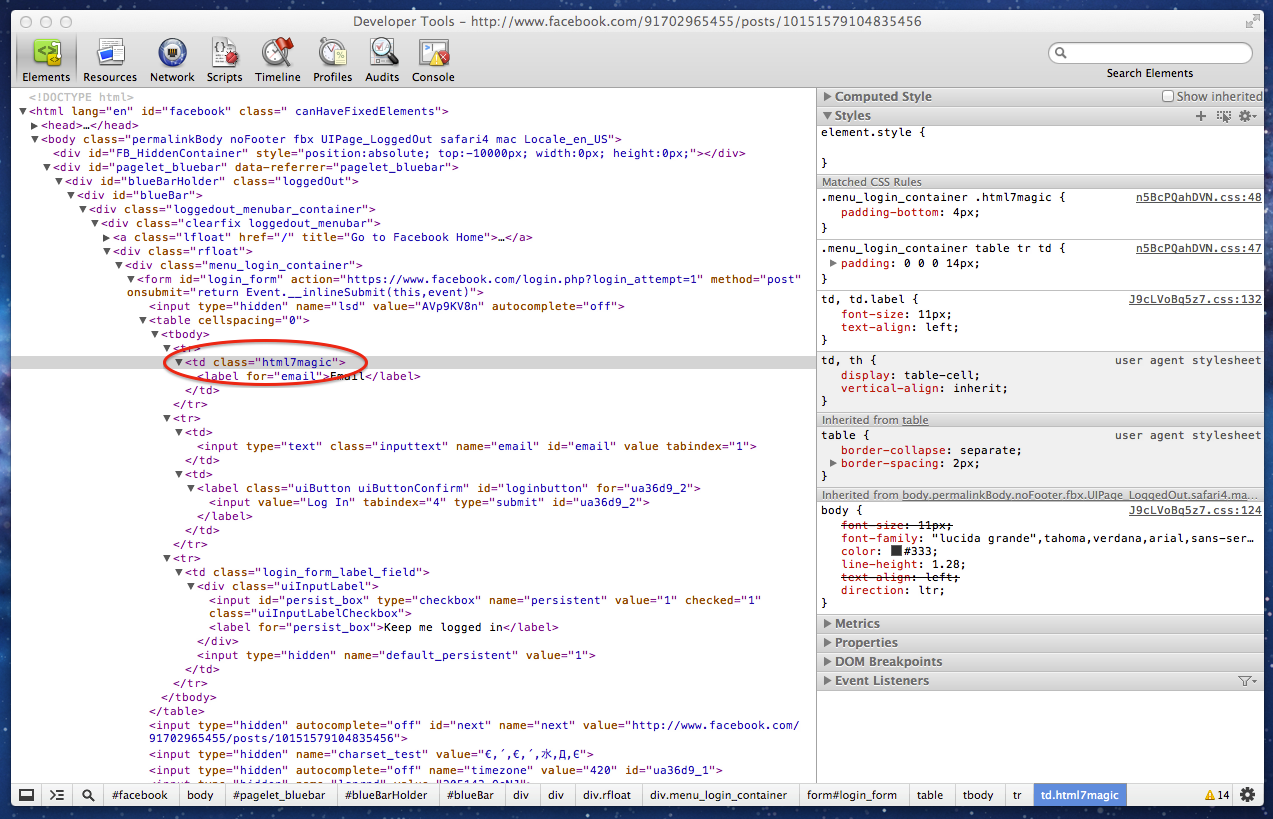1273x819 pixels.
Task: Open the Timeline panel
Action: [x=277, y=60]
